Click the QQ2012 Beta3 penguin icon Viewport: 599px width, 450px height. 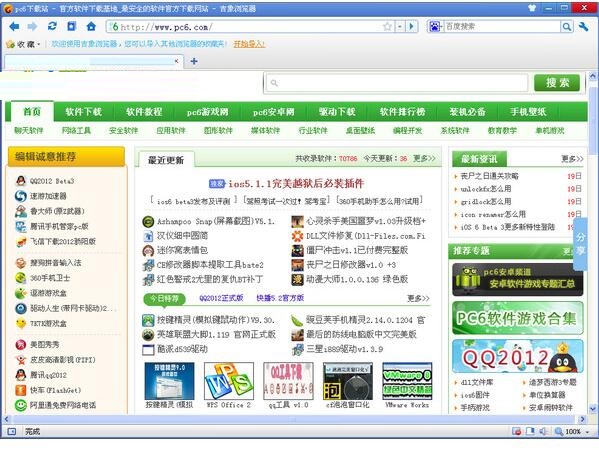[x=21, y=181]
